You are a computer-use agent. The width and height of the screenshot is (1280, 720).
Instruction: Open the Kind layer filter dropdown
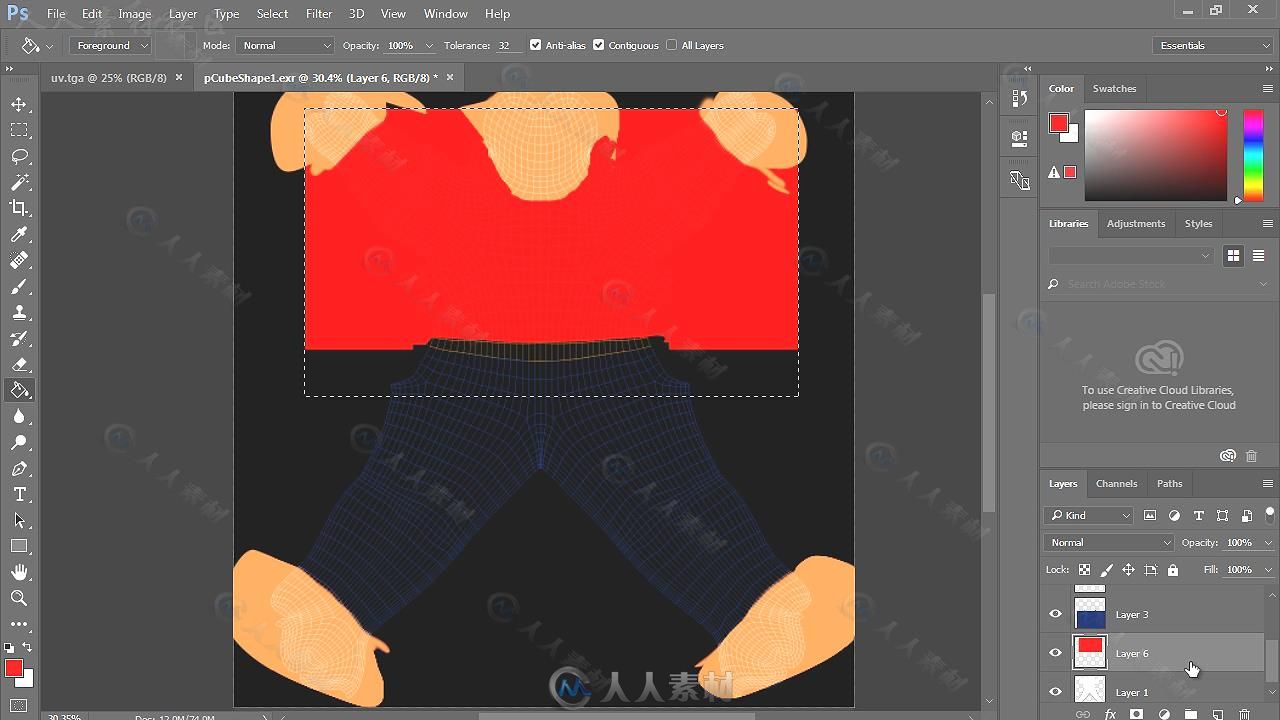click(1089, 516)
